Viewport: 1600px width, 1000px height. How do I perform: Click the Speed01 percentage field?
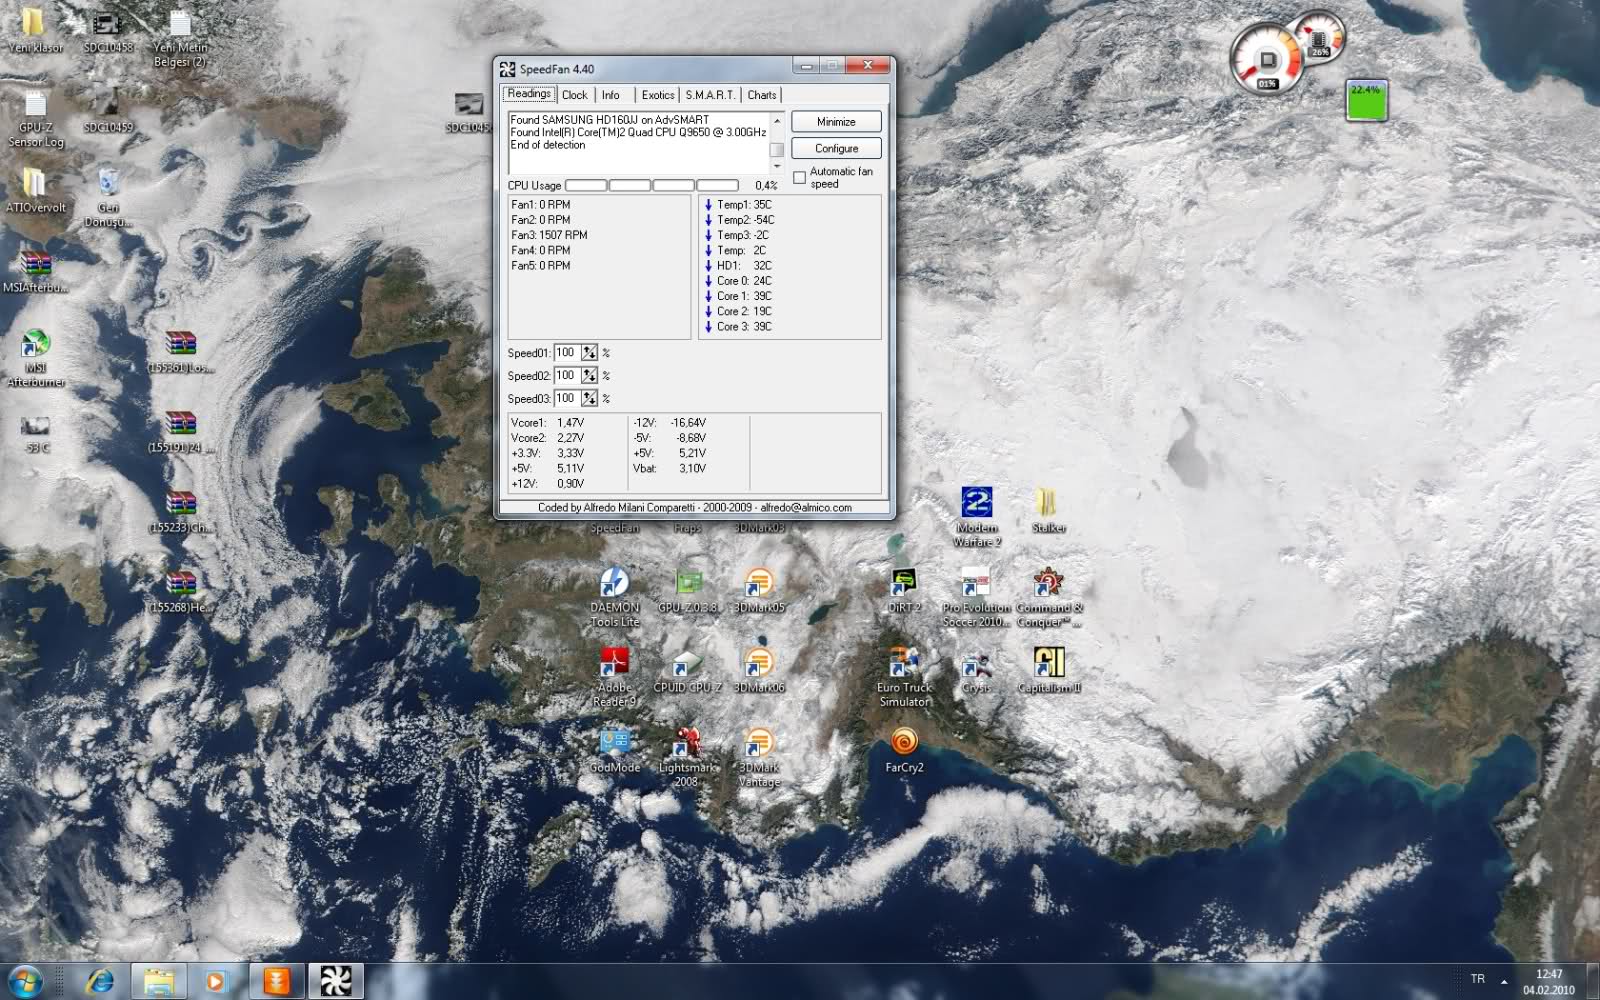coord(566,353)
